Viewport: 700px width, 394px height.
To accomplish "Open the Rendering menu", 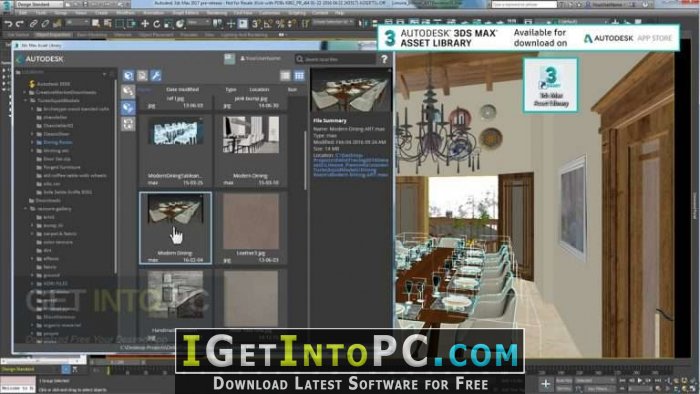I will [x=217, y=13].
